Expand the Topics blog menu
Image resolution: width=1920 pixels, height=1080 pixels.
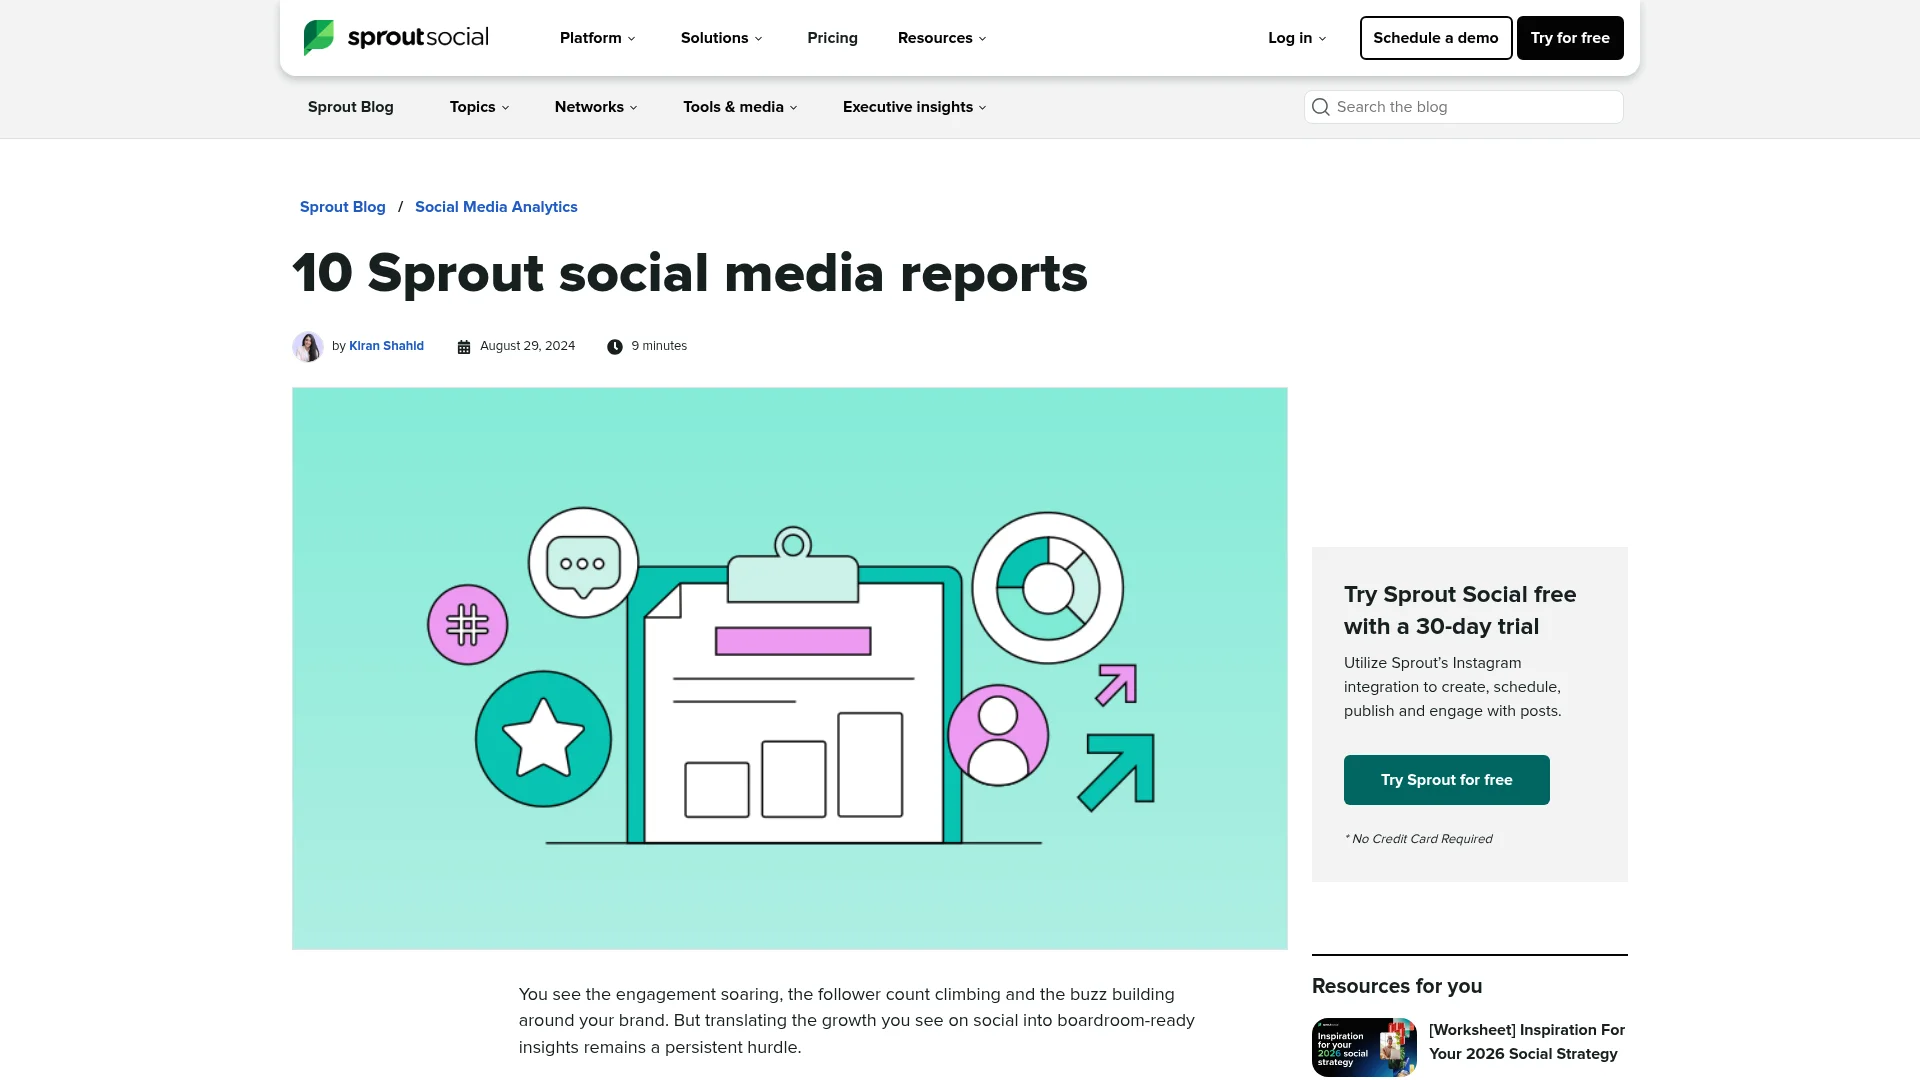coord(480,107)
